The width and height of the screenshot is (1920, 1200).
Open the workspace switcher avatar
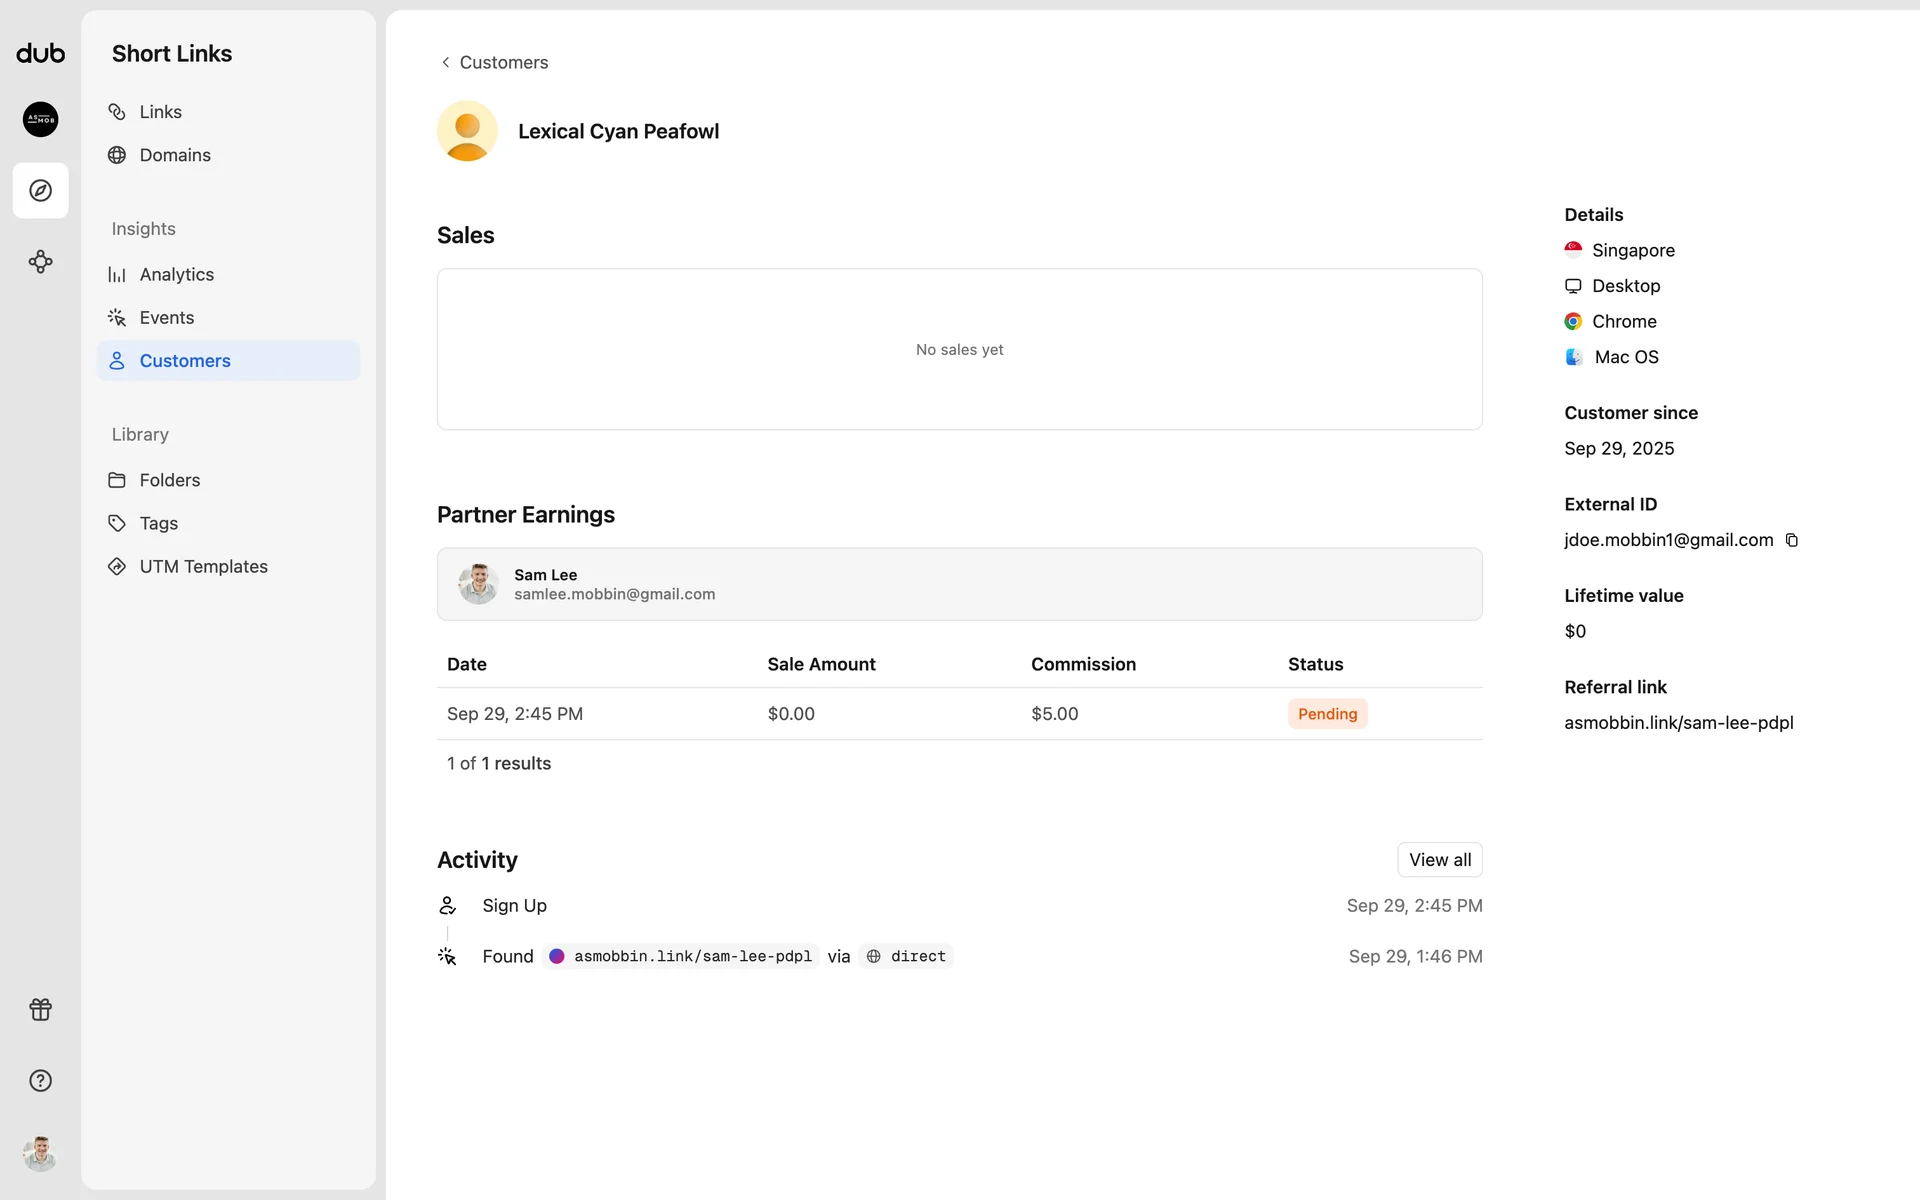[40, 119]
